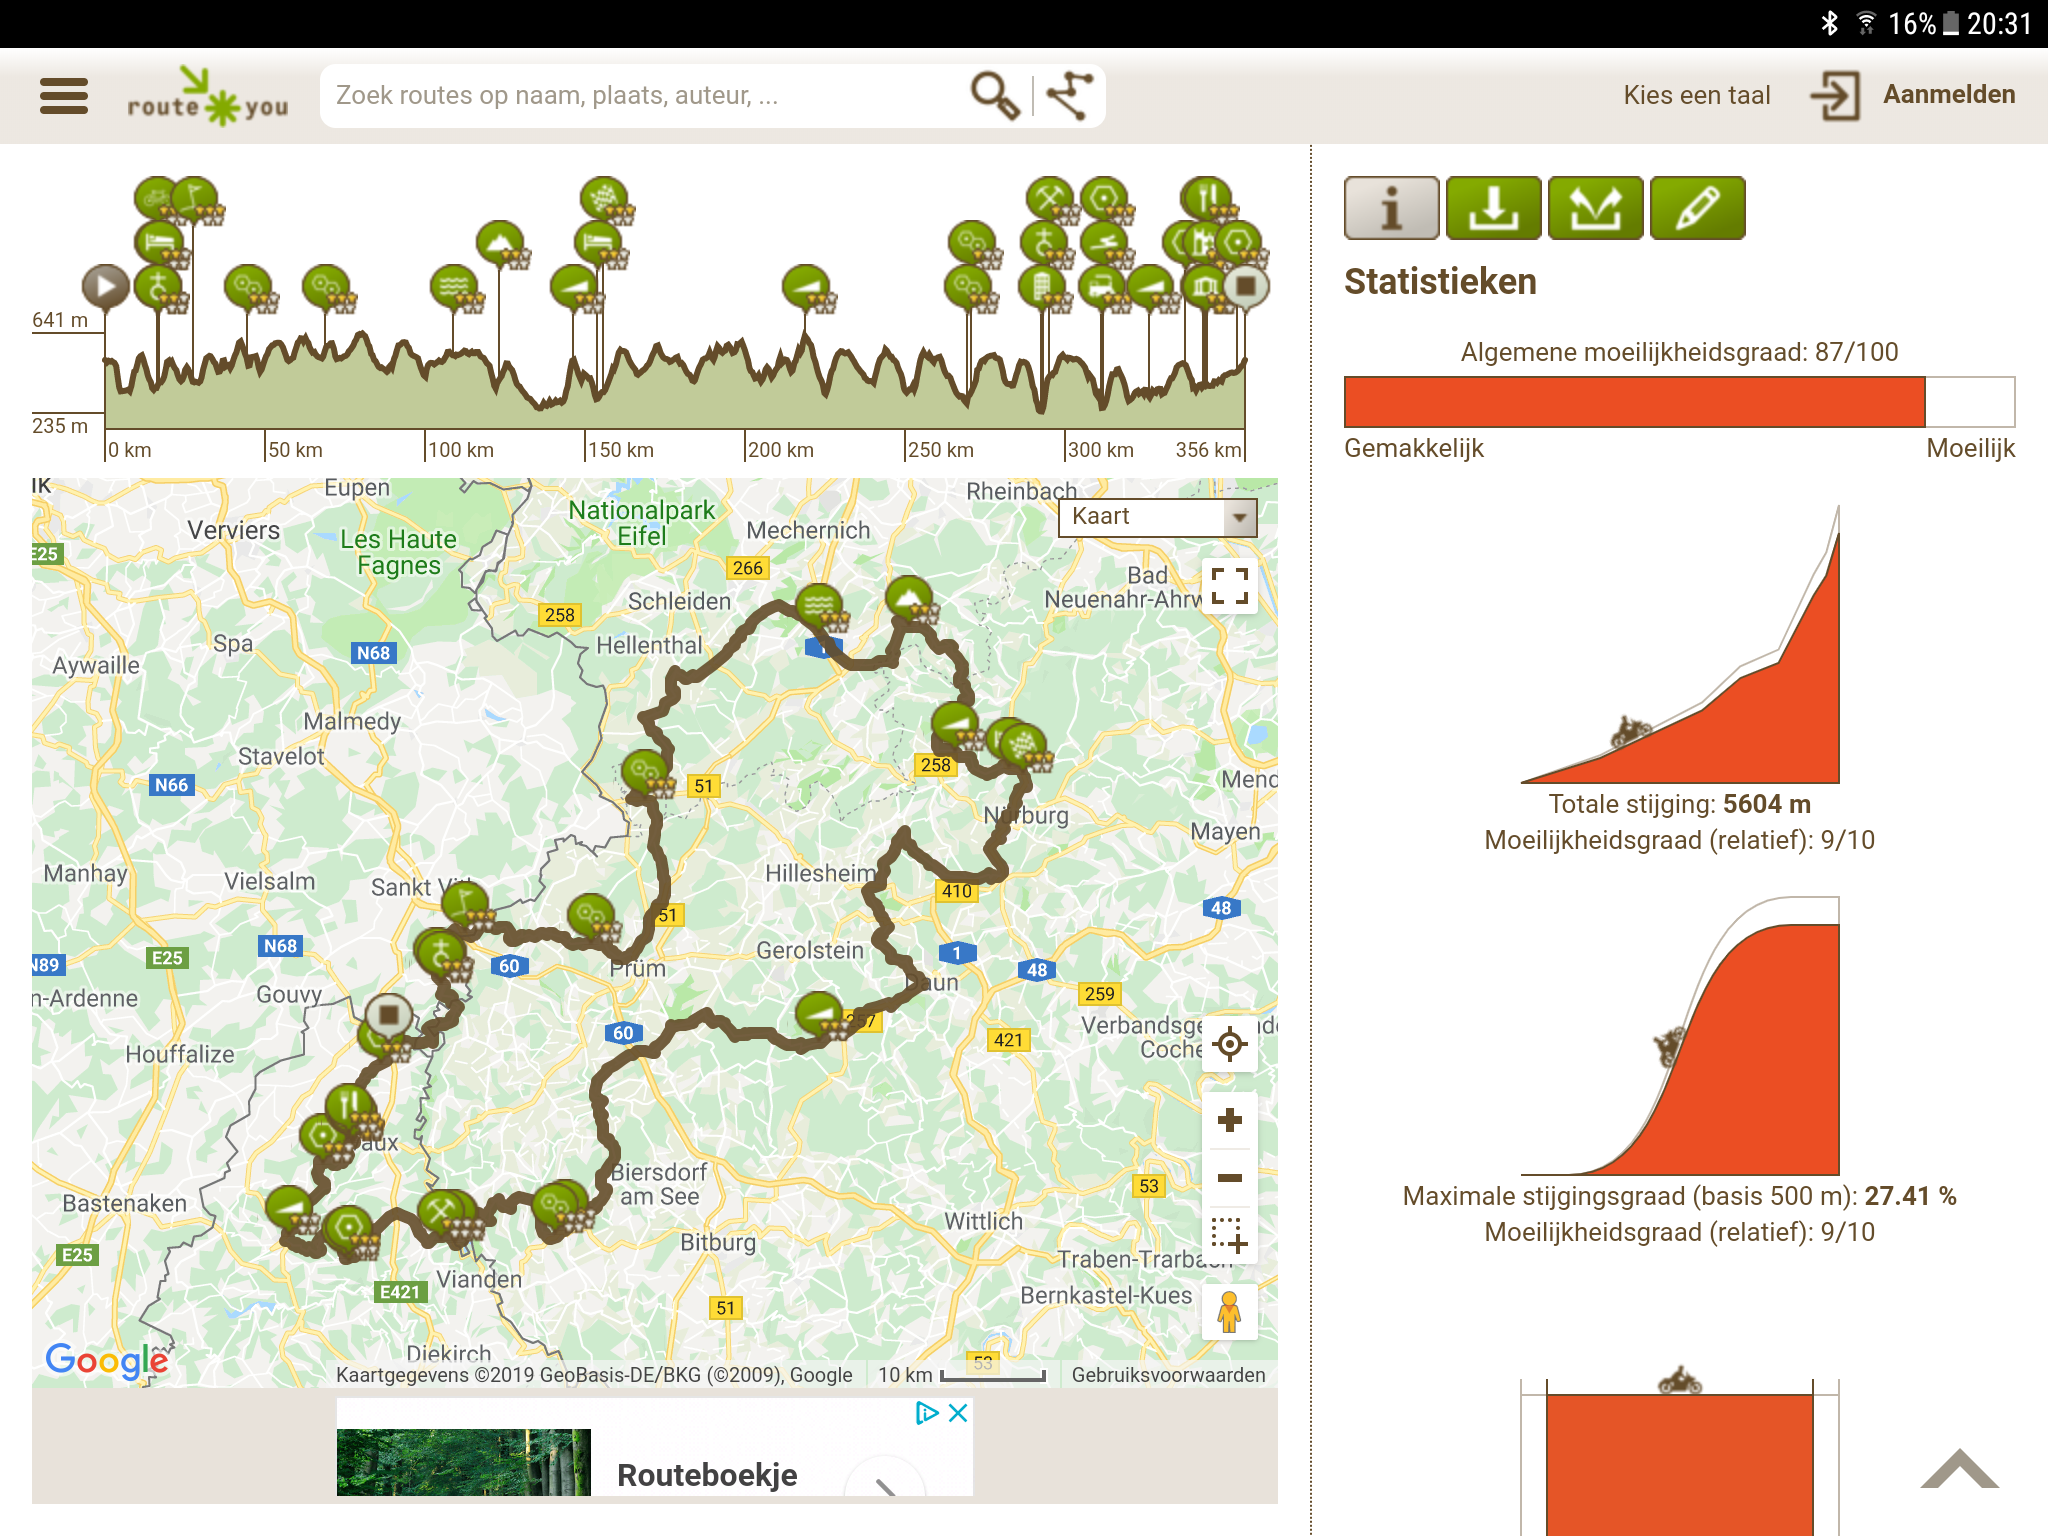Viewport: 2048px width, 1536px height.
Task: Click the start marker on elevation profile
Action: 105,287
